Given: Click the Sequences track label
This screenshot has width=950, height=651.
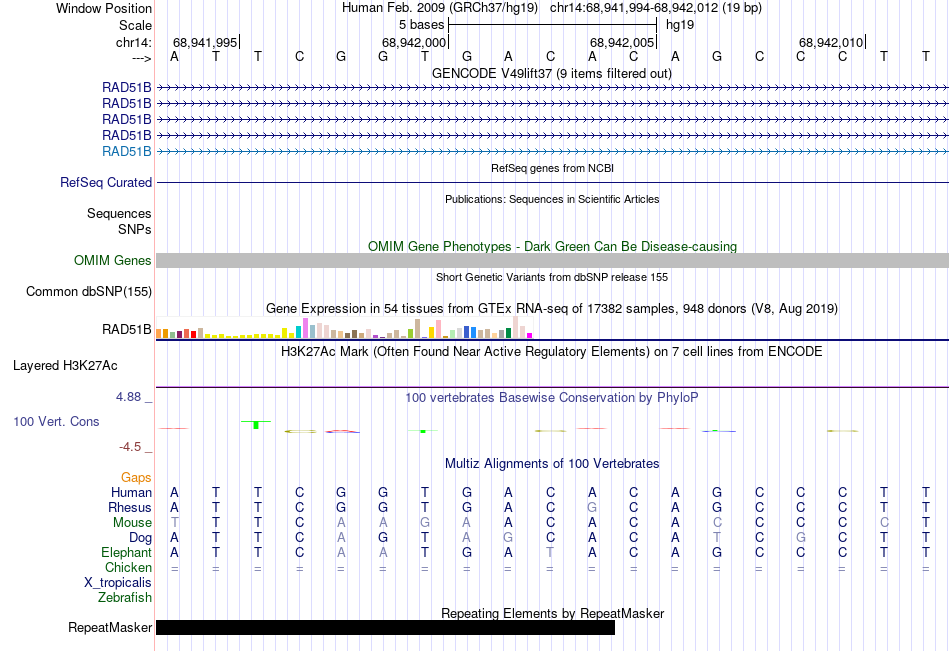Looking at the screenshot, I should (x=119, y=213).
